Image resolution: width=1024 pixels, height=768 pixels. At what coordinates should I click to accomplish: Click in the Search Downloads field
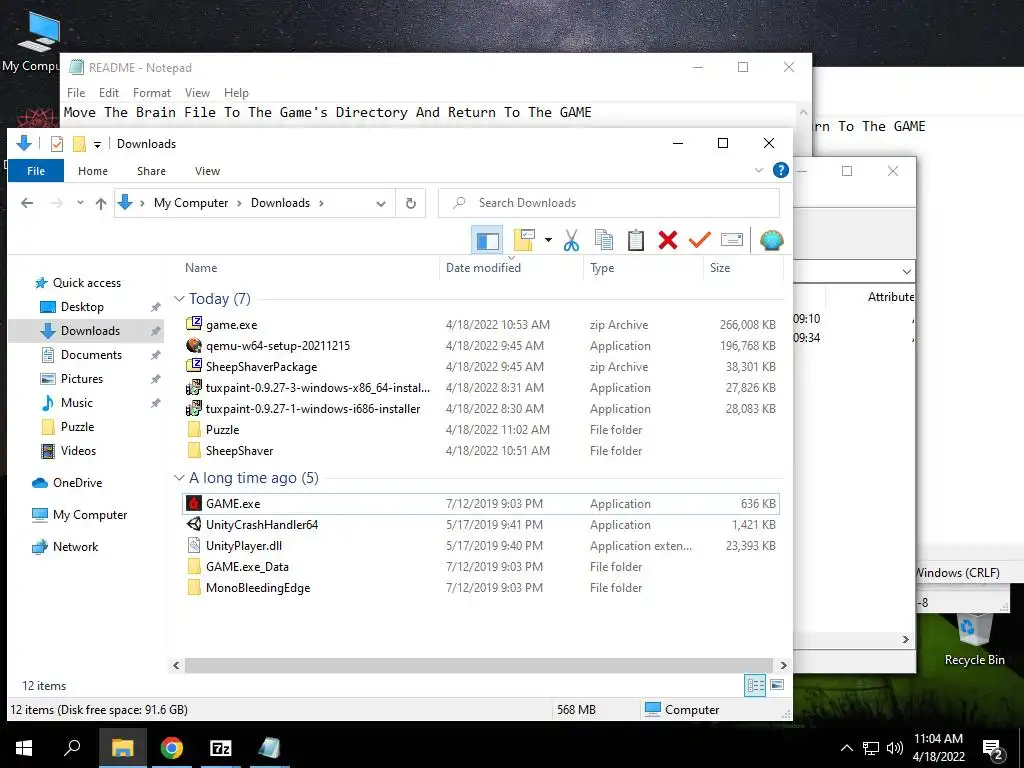[609, 203]
